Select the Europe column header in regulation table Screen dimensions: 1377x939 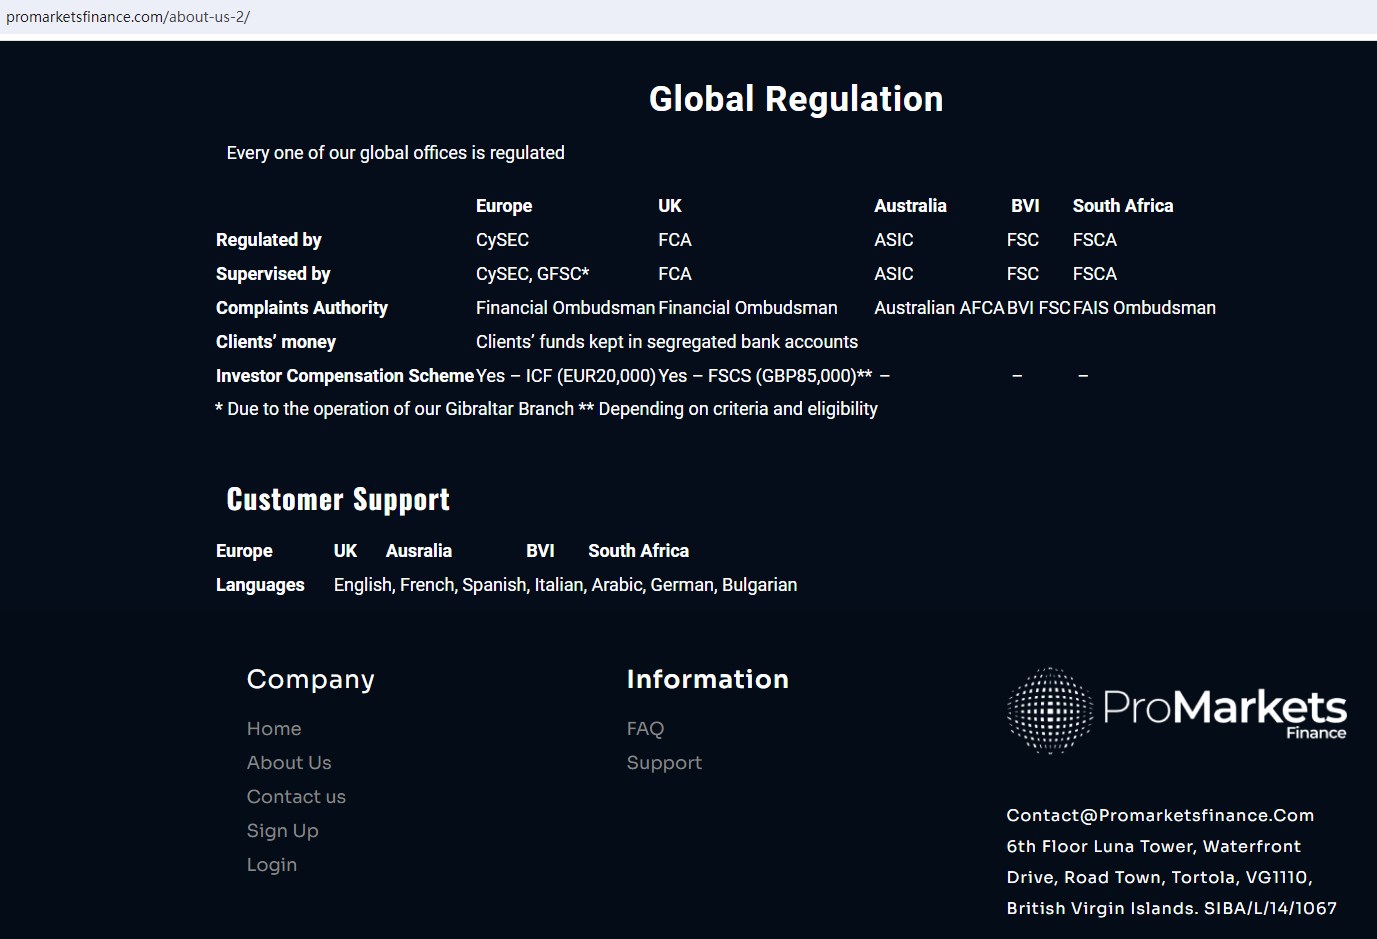tap(504, 206)
